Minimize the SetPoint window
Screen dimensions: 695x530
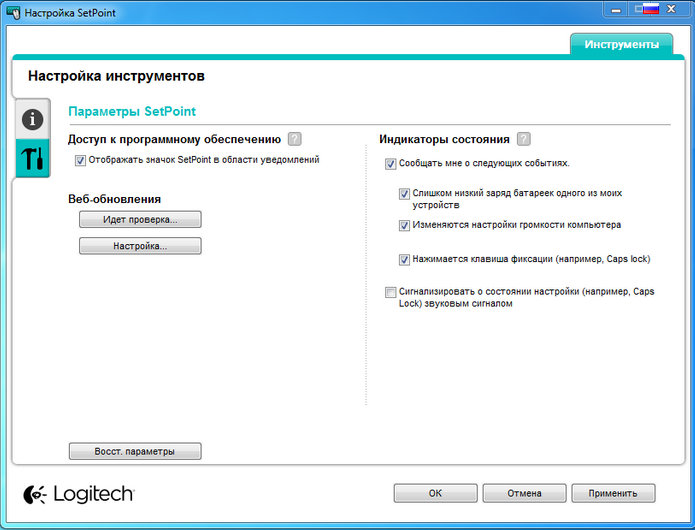616,10
